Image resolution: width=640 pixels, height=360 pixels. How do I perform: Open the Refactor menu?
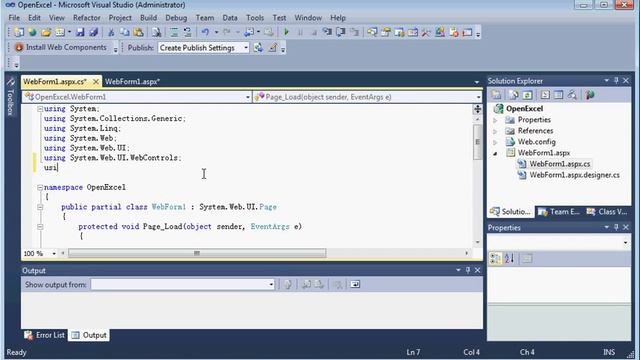click(87, 18)
